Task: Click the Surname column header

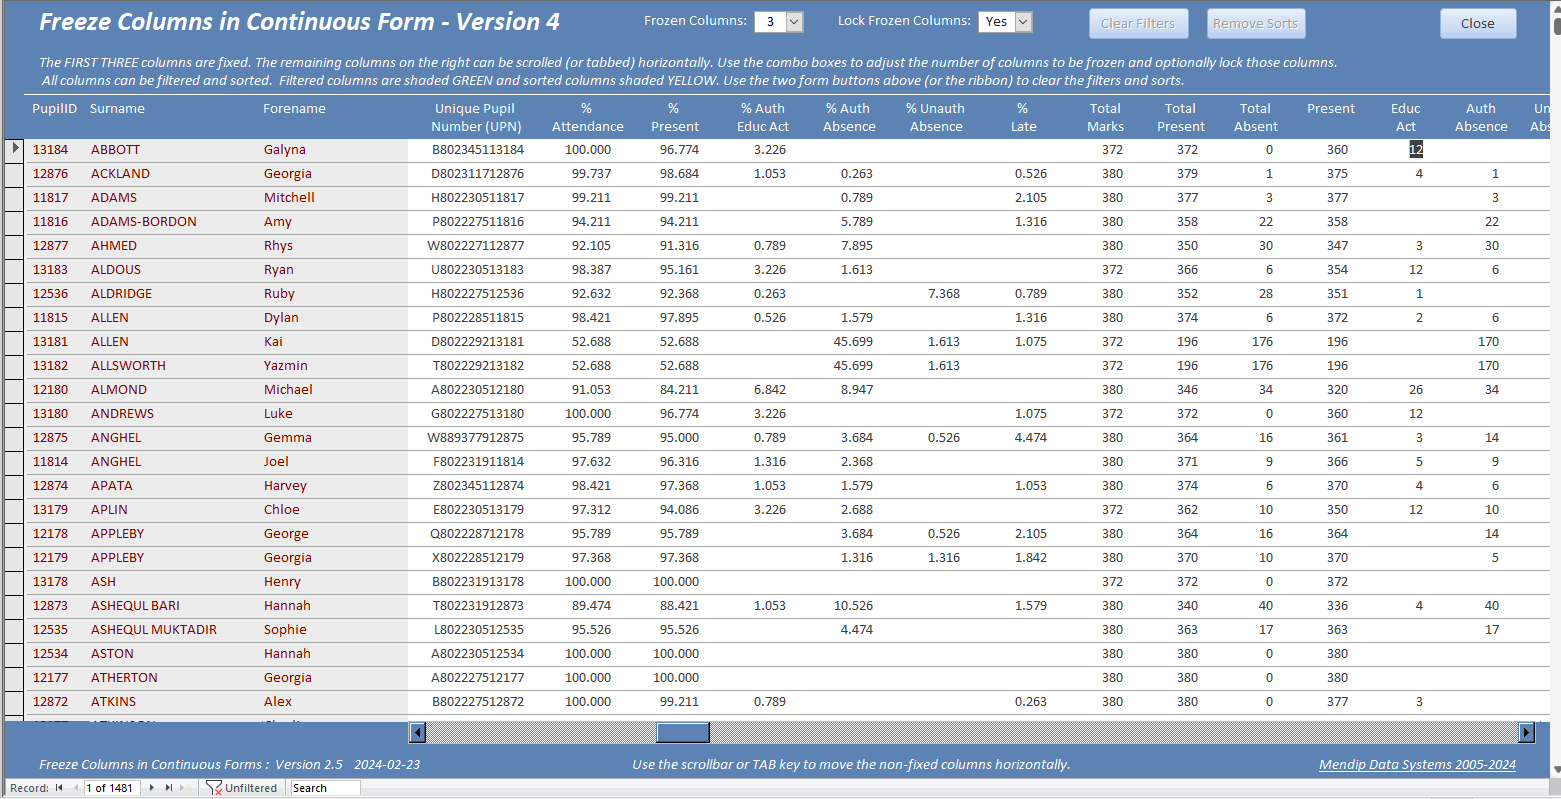Action: pyautogui.click(x=117, y=108)
